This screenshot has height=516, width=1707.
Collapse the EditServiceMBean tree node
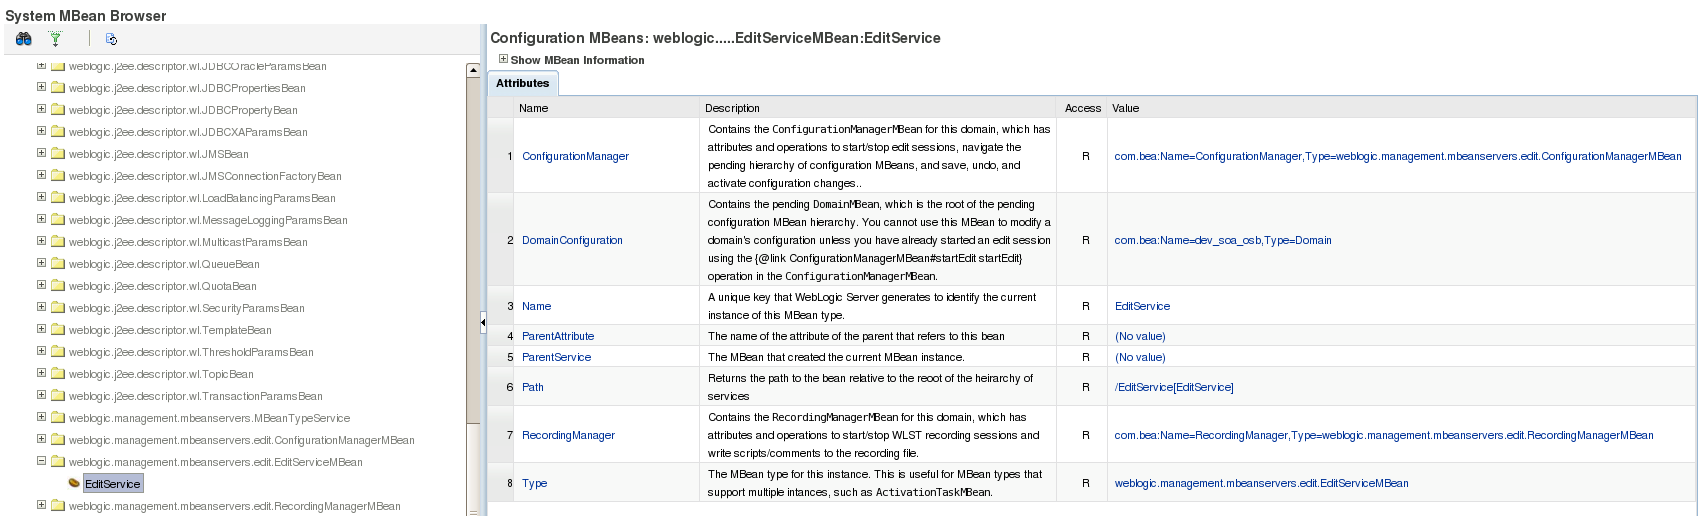pos(41,461)
